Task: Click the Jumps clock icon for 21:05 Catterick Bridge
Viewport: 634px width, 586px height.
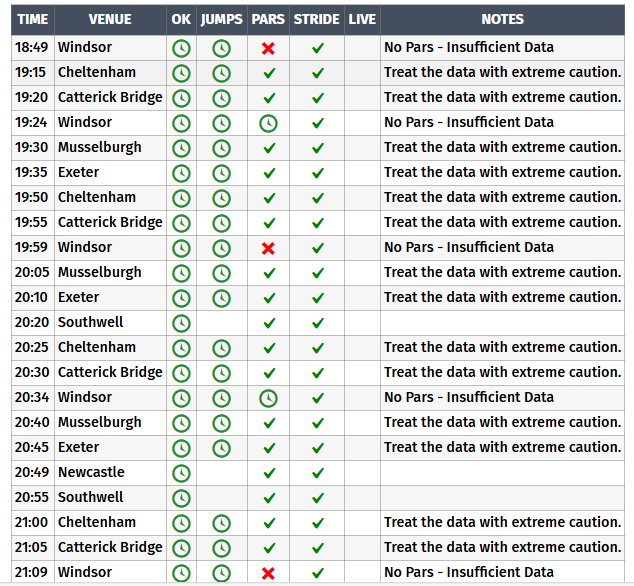Action: (x=221, y=548)
